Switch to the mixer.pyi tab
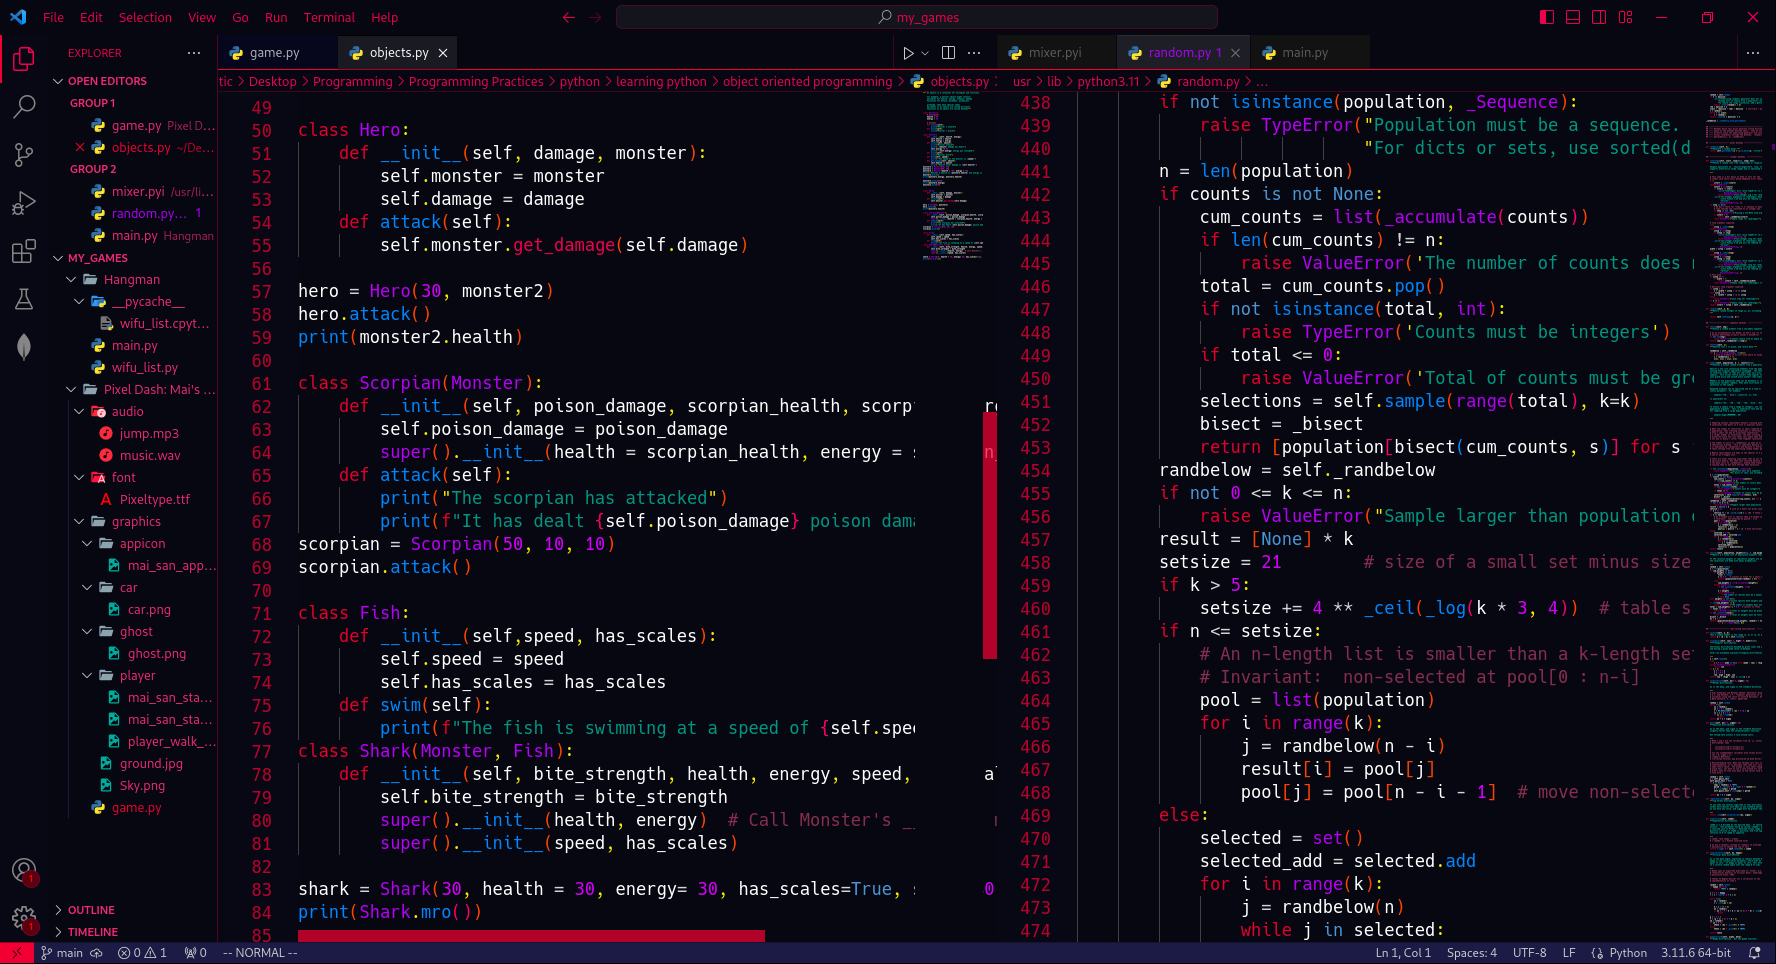The width and height of the screenshot is (1776, 964). pyautogui.click(x=1055, y=53)
